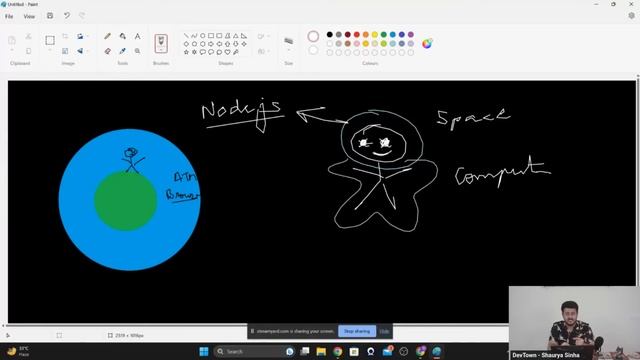
Task: Click the Stop sharing button
Action: (x=357, y=331)
